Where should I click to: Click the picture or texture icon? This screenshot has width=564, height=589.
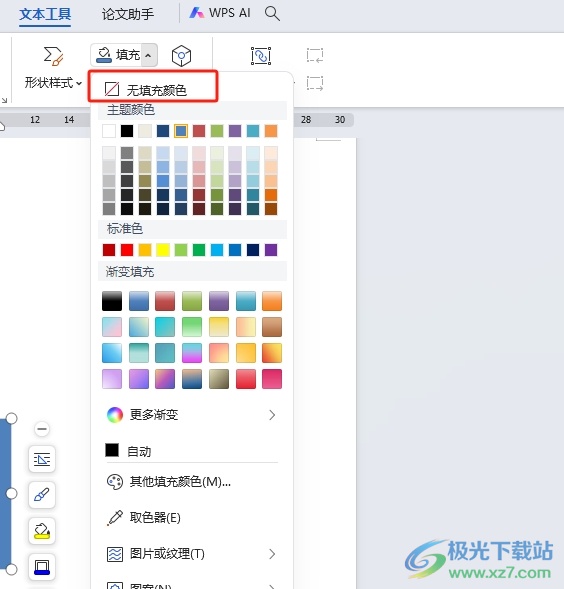click(x=115, y=554)
